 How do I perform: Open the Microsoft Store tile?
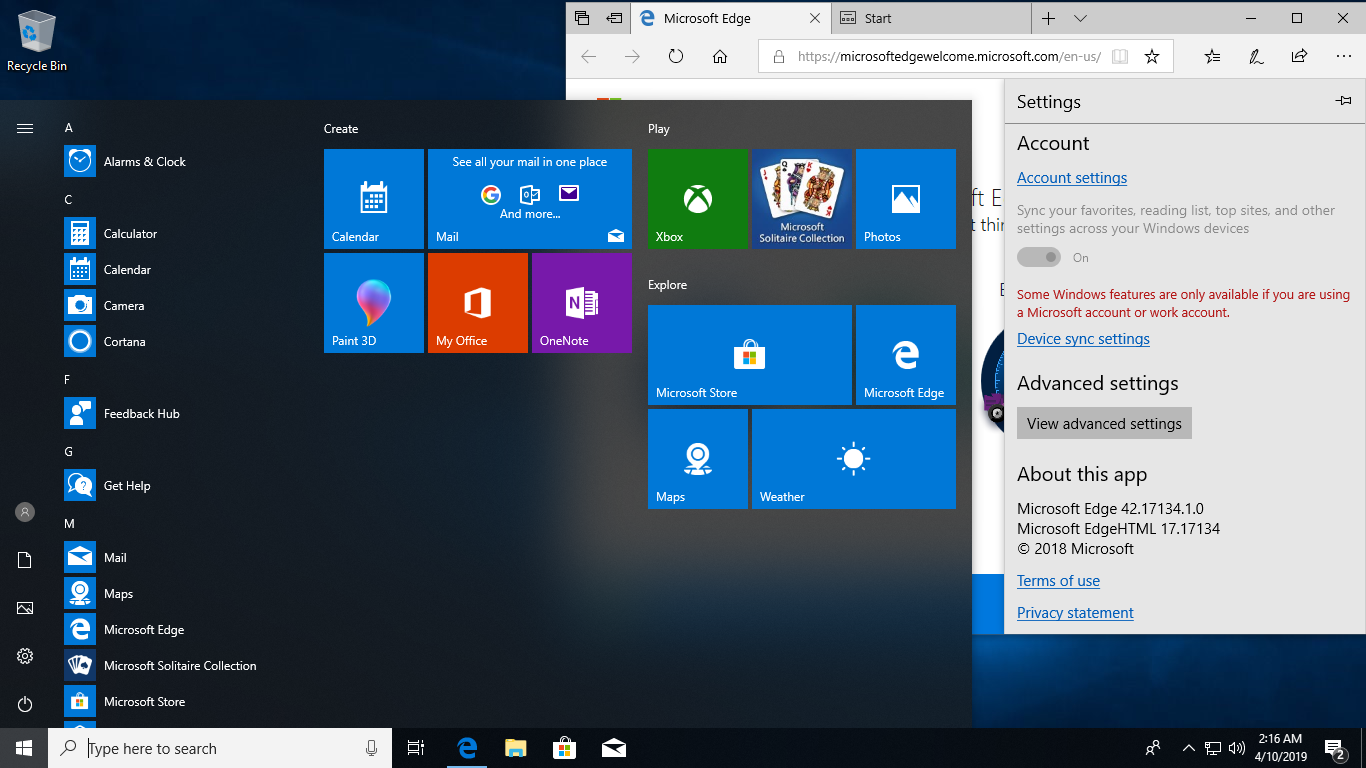pyautogui.click(x=750, y=355)
